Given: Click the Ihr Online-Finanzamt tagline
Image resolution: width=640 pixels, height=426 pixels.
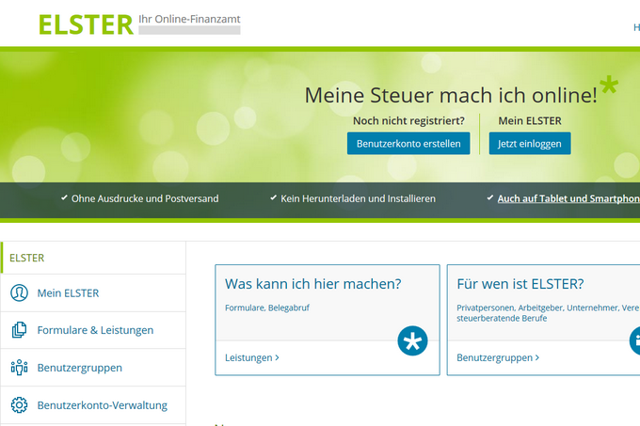Looking at the screenshot, I should click(189, 19).
